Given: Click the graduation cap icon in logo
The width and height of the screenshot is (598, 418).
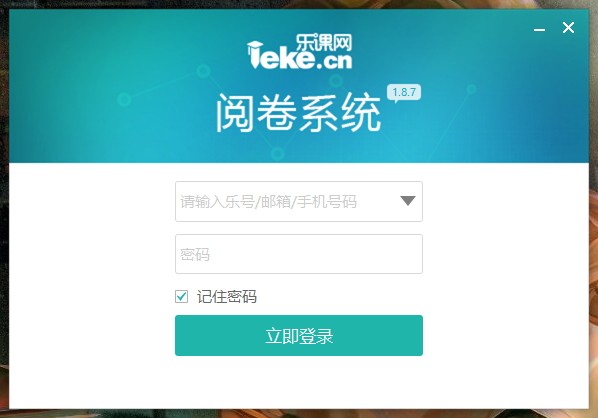Looking at the screenshot, I should click(x=255, y=49).
